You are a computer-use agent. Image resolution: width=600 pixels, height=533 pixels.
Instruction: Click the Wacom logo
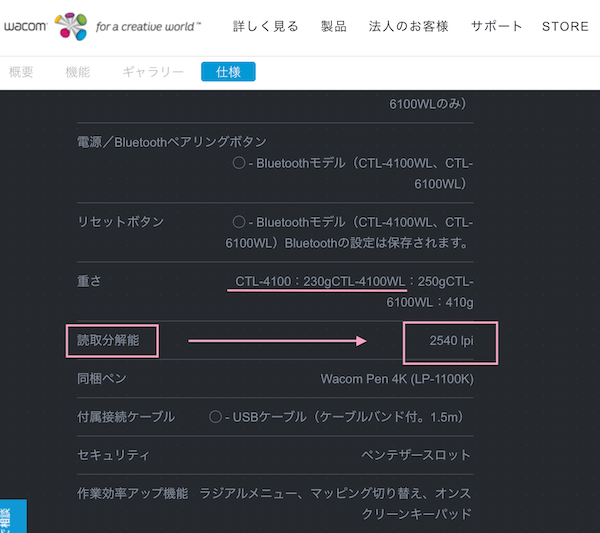(x=26, y=26)
